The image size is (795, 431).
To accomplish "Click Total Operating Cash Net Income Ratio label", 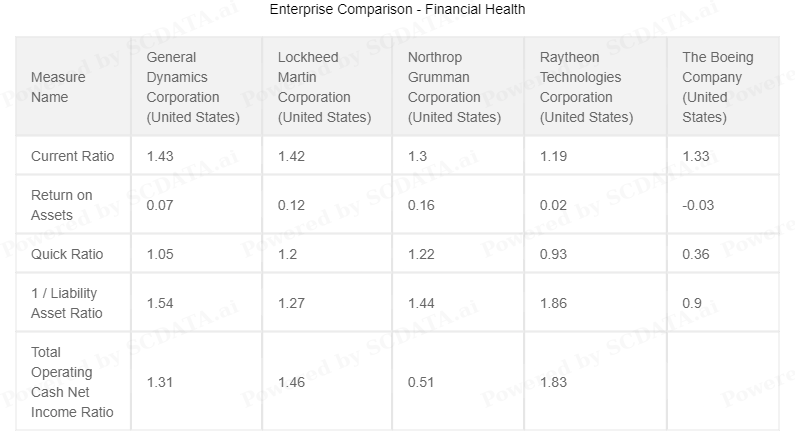I will click(72, 382).
